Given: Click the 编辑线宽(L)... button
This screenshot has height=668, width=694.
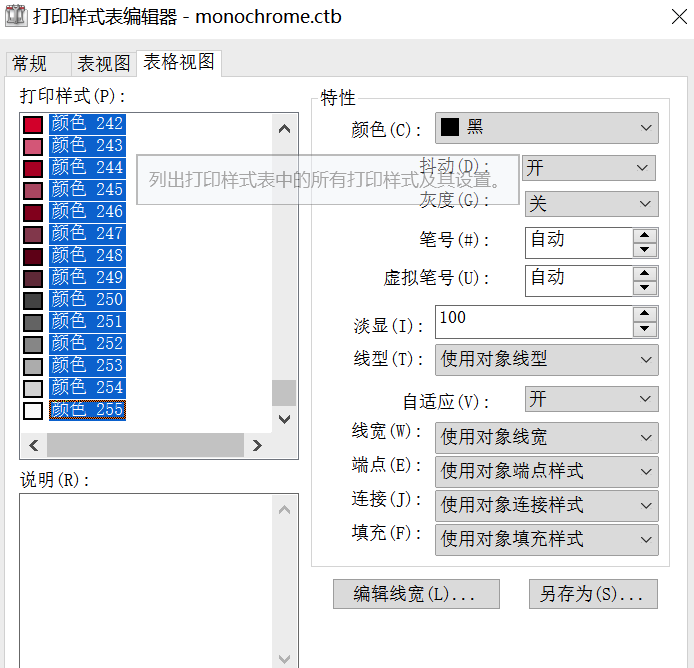Looking at the screenshot, I should (416, 594).
